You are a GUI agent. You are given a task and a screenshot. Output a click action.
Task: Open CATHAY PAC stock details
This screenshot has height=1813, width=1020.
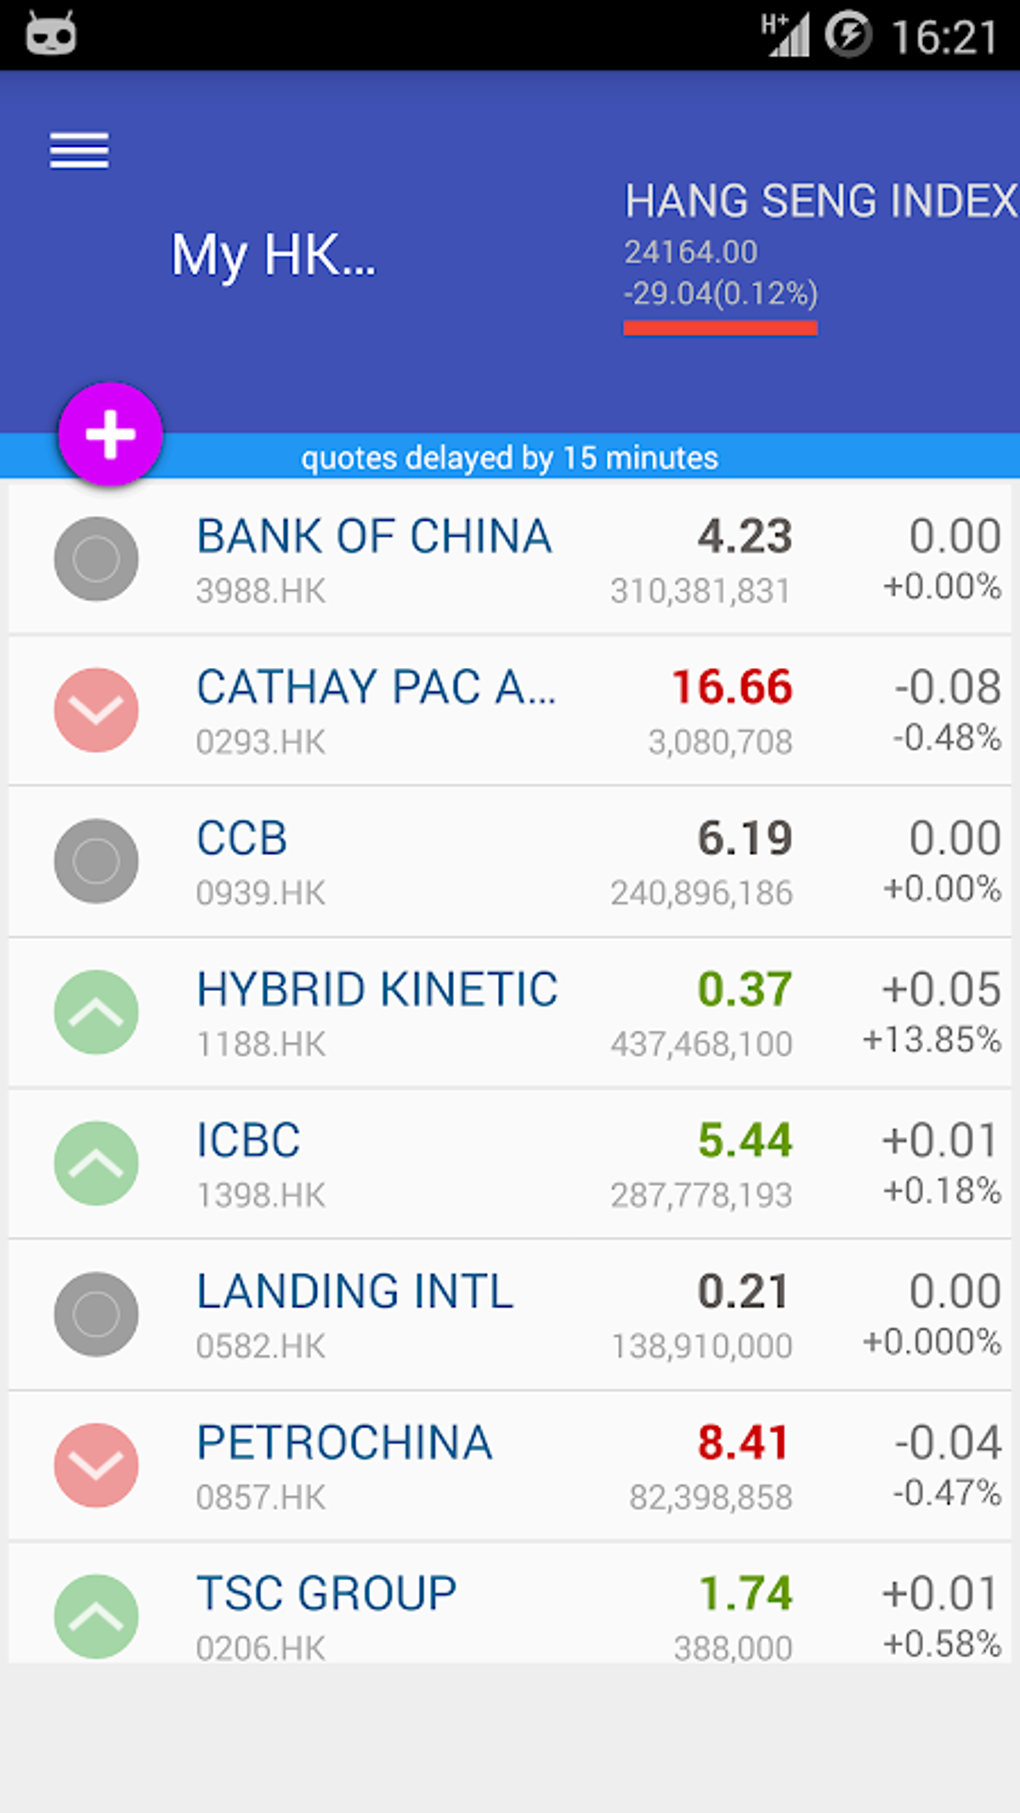point(375,688)
